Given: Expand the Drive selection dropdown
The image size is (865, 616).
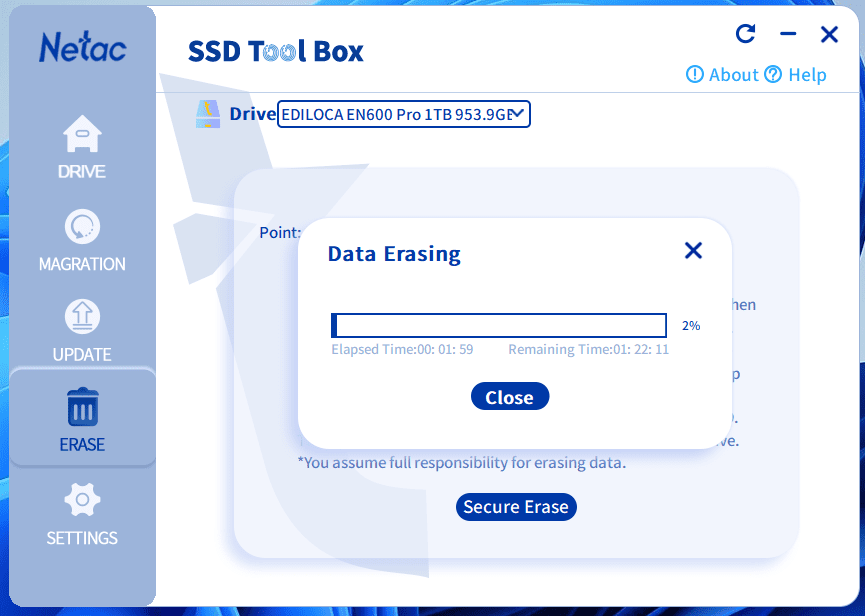Looking at the screenshot, I should [403, 114].
